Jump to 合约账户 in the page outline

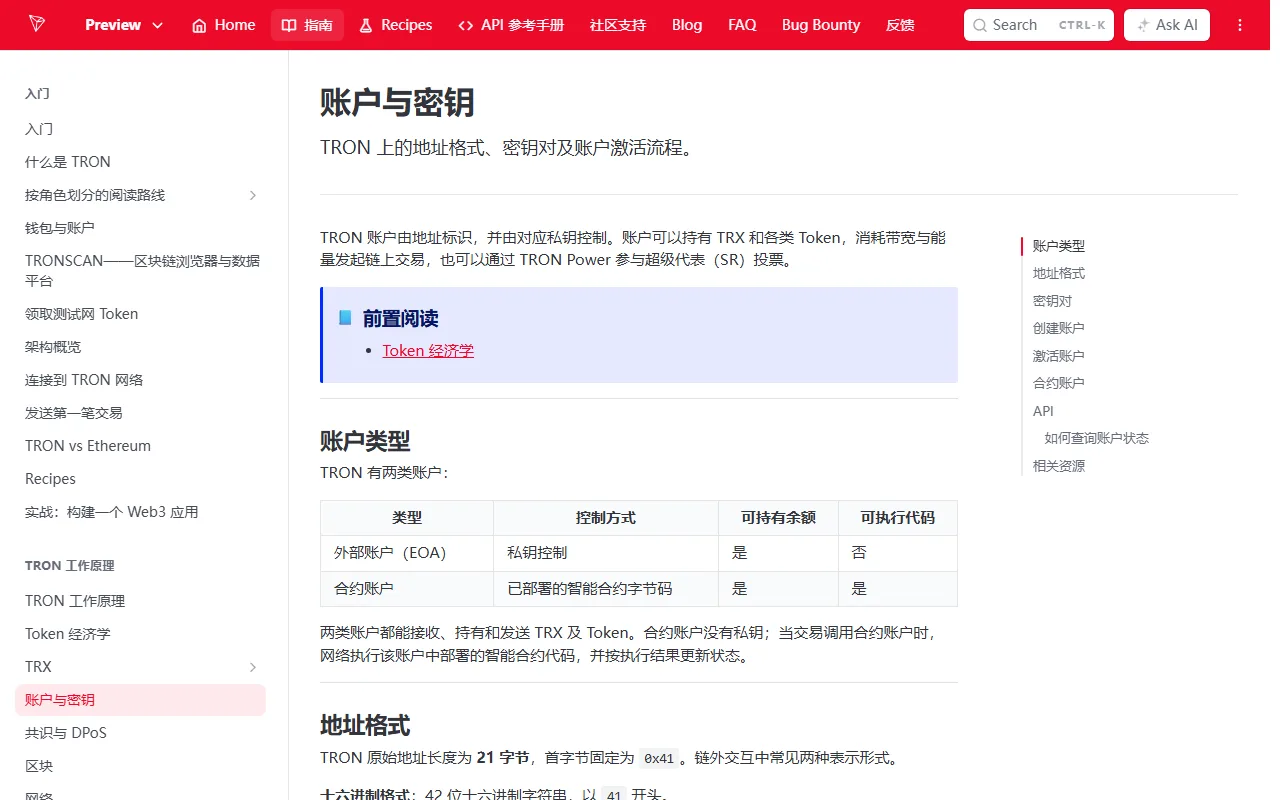pyautogui.click(x=1059, y=383)
